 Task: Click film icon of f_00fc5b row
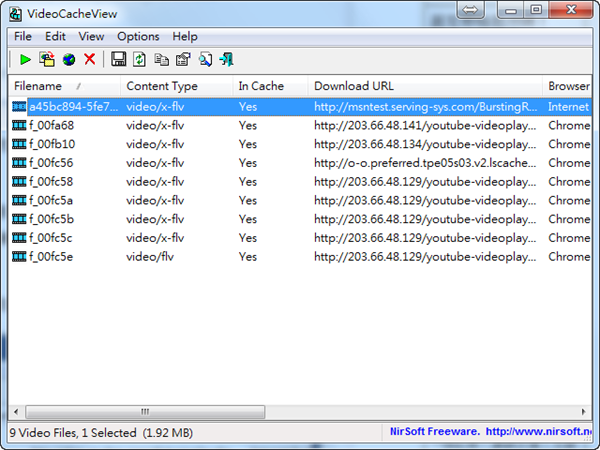19,219
